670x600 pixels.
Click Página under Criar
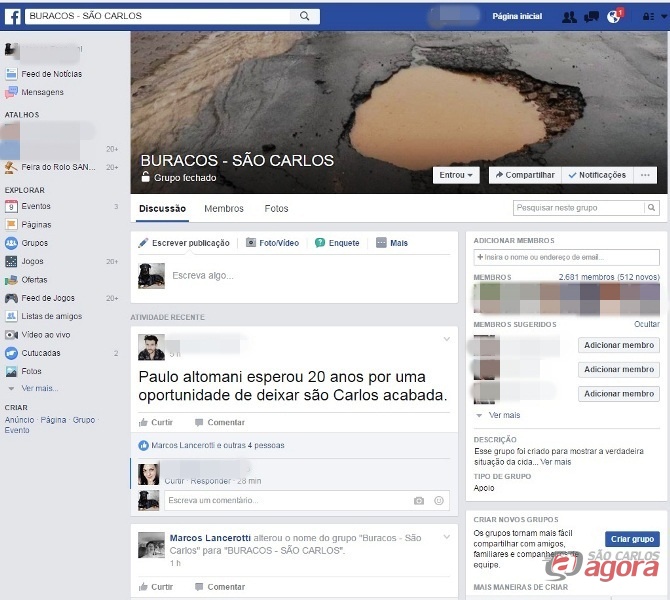click(53, 420)
